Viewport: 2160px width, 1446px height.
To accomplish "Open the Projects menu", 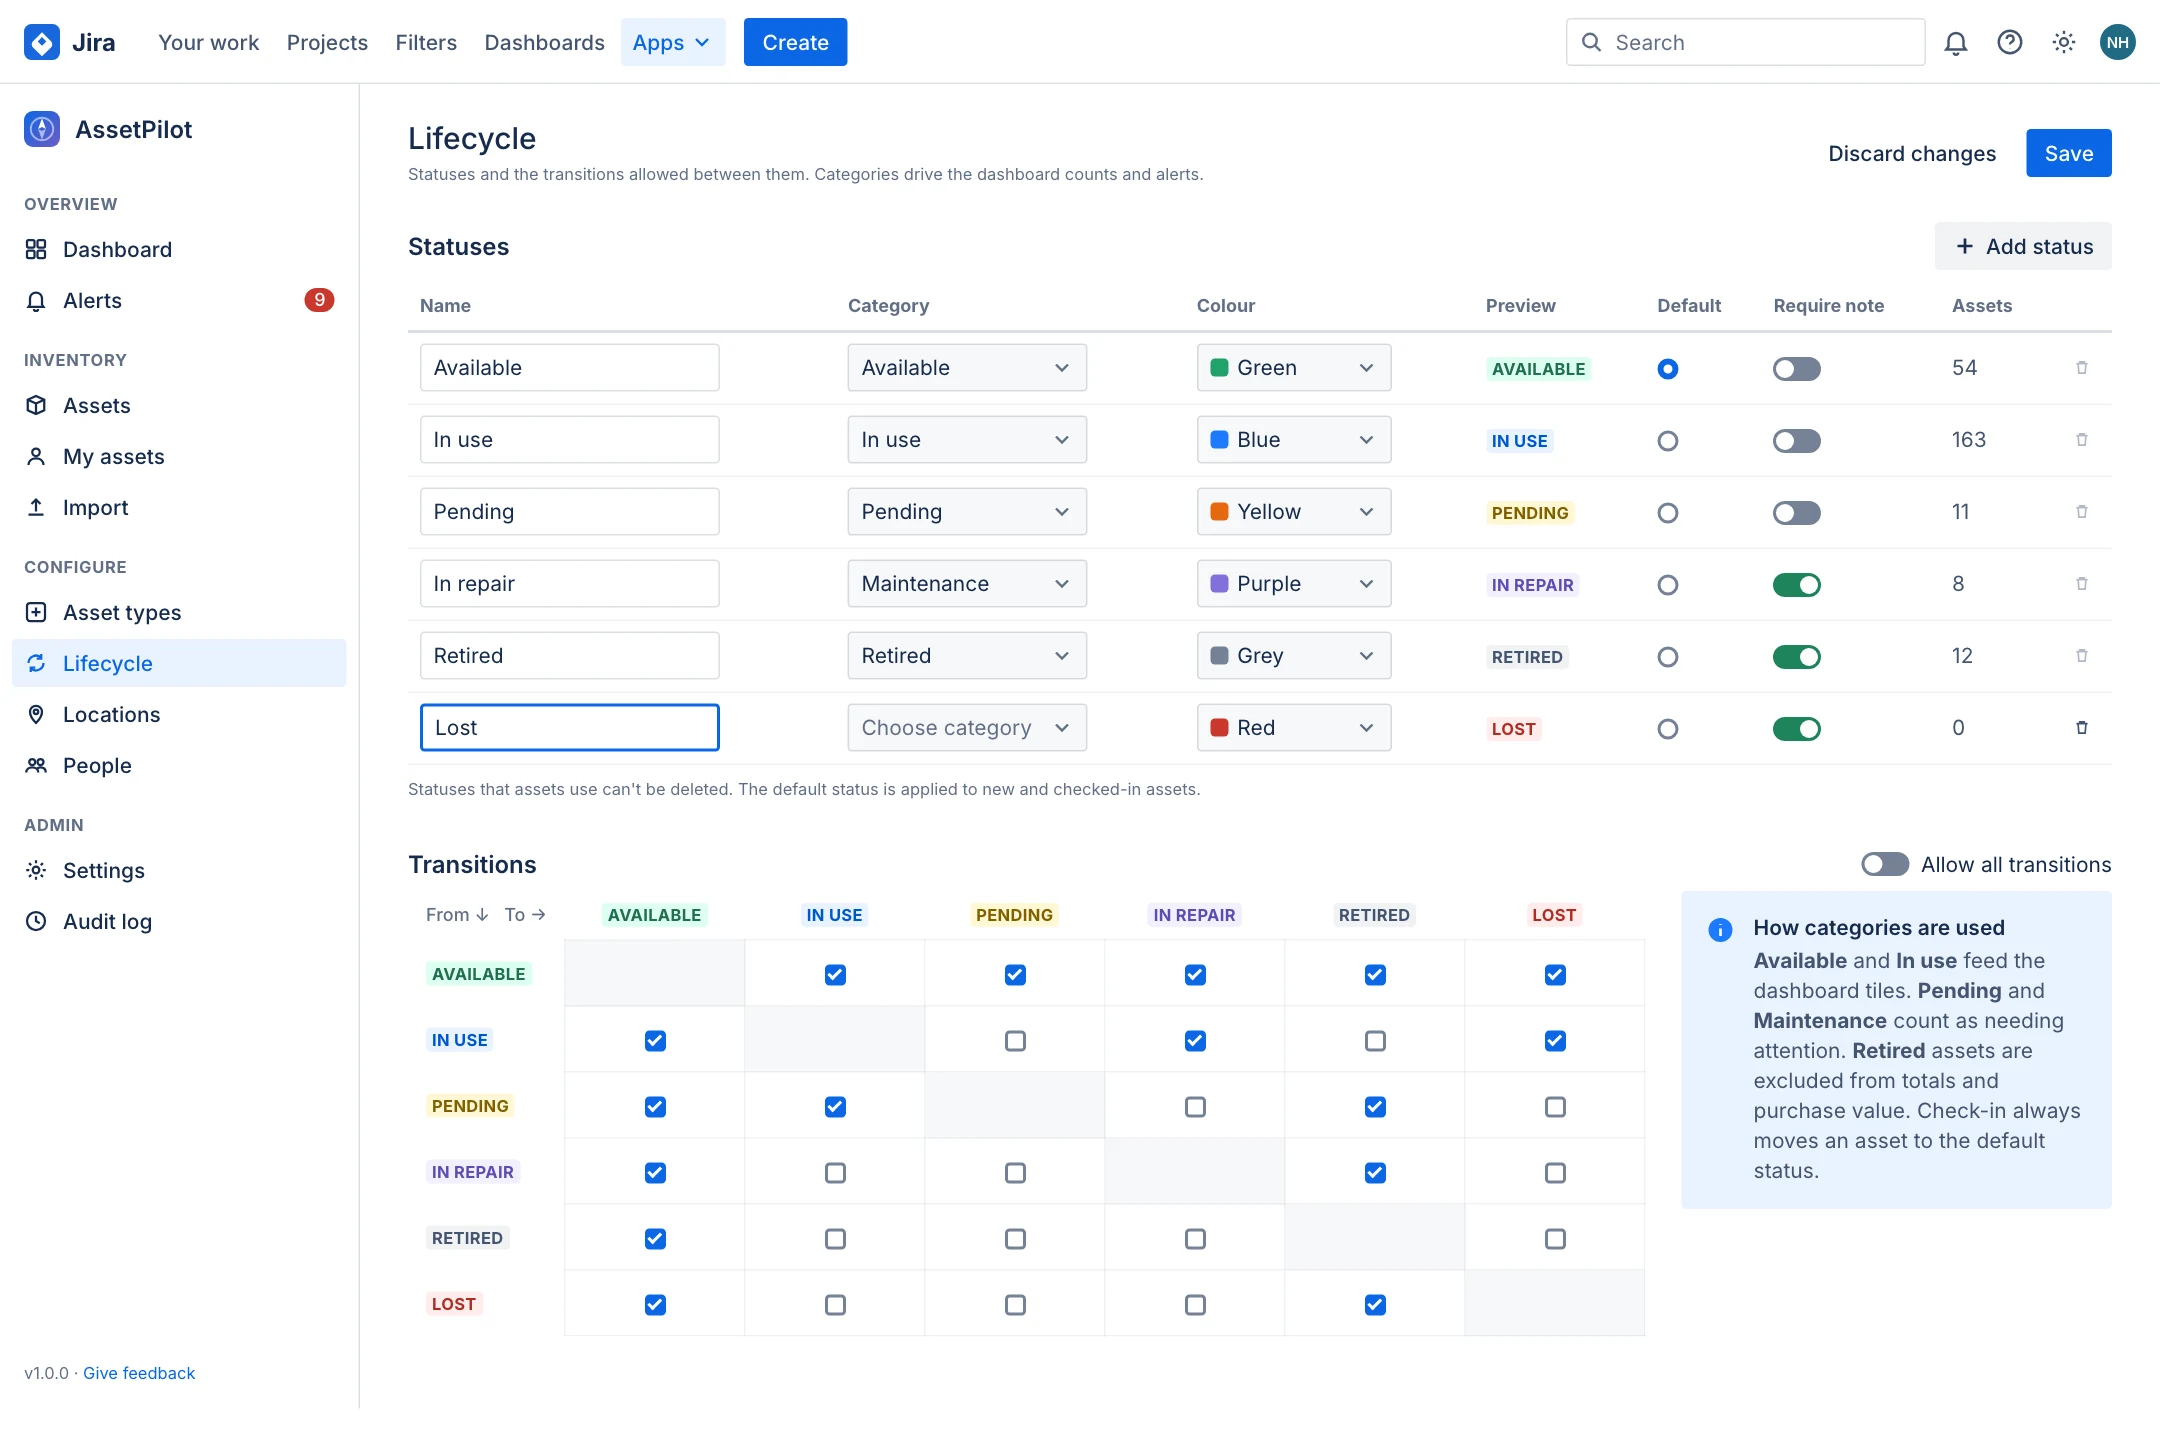I will (327, 42).
